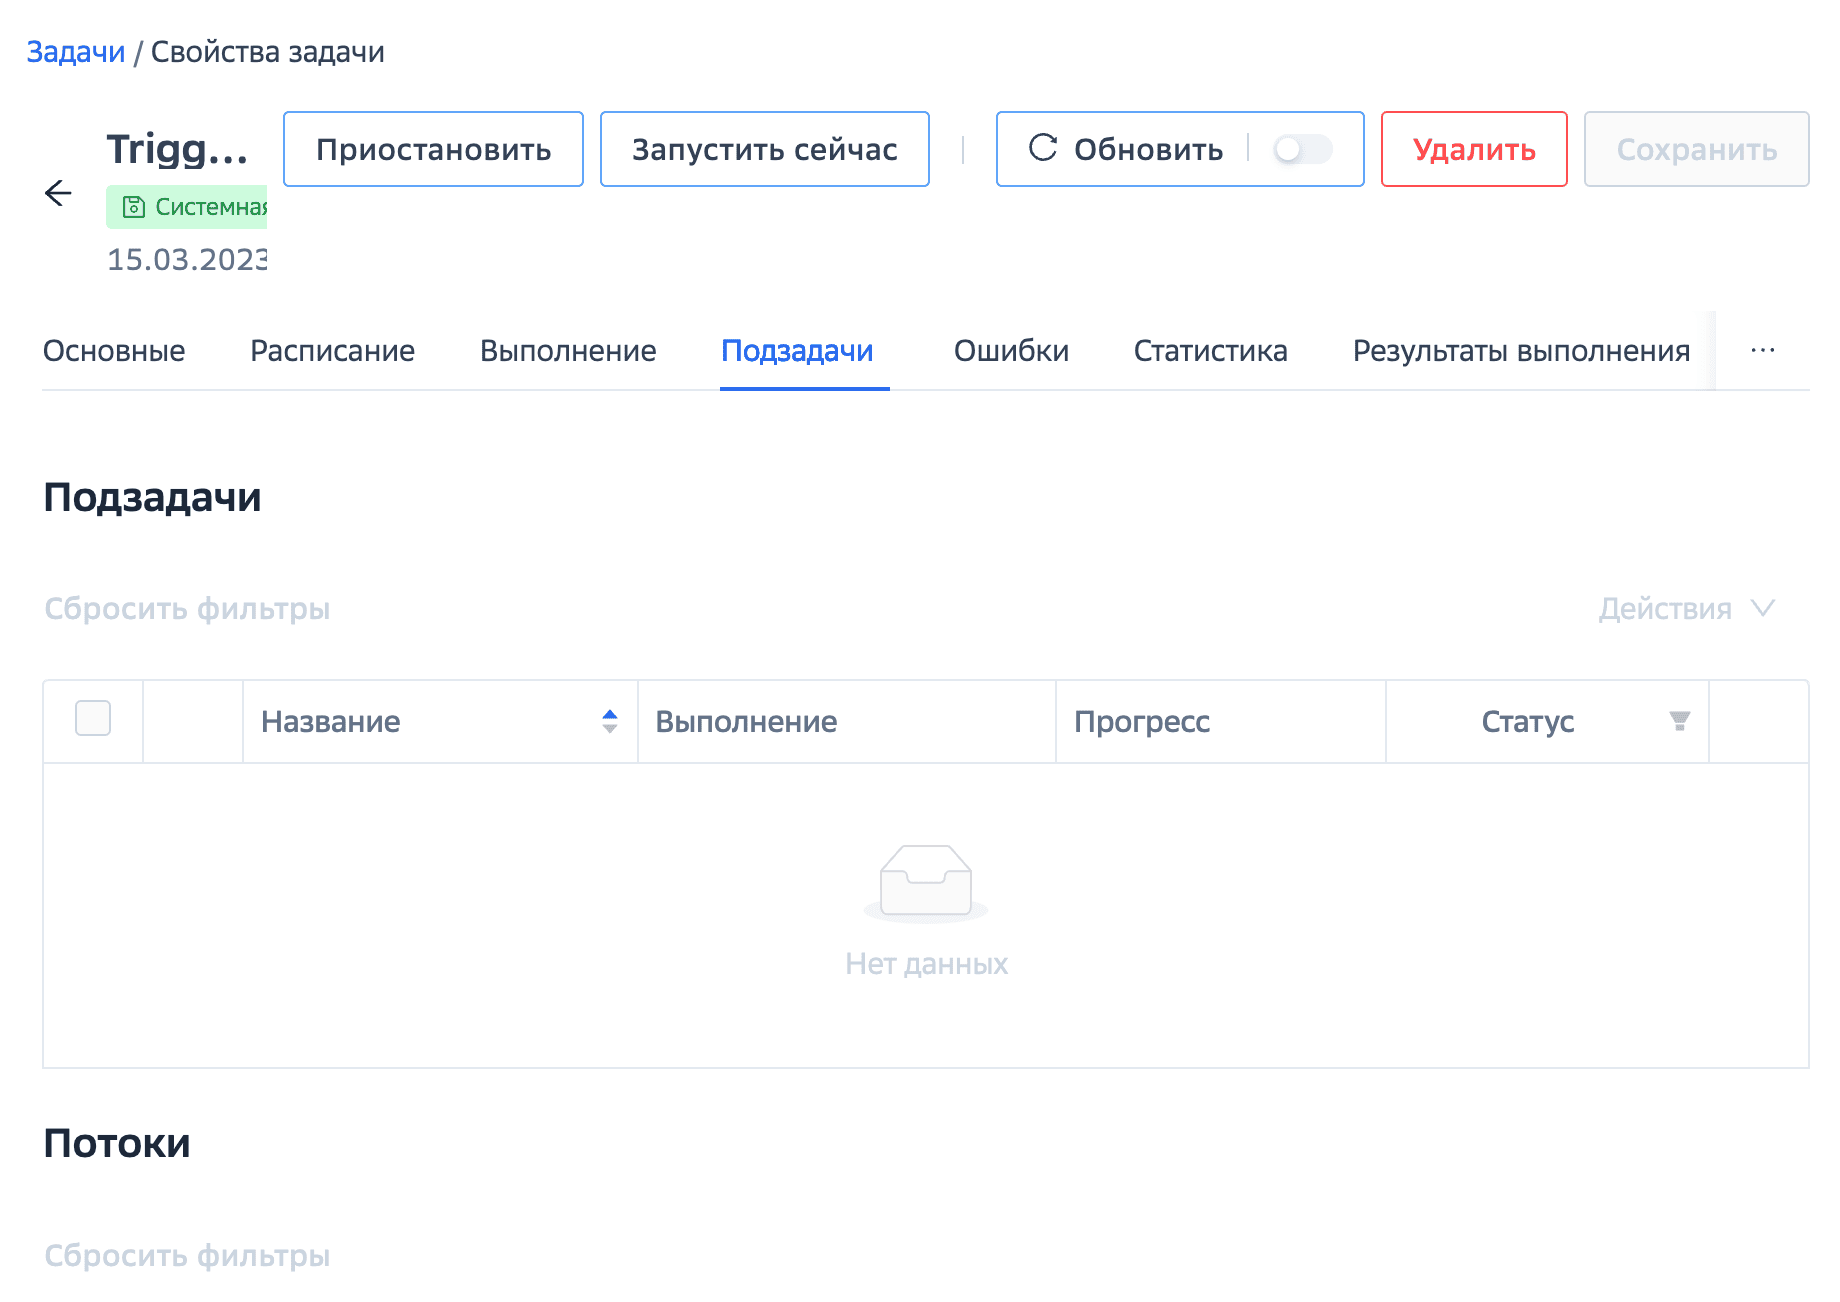Switch to the Расписание tab
Viewport: 1840px width, 1302px height.
332,351
